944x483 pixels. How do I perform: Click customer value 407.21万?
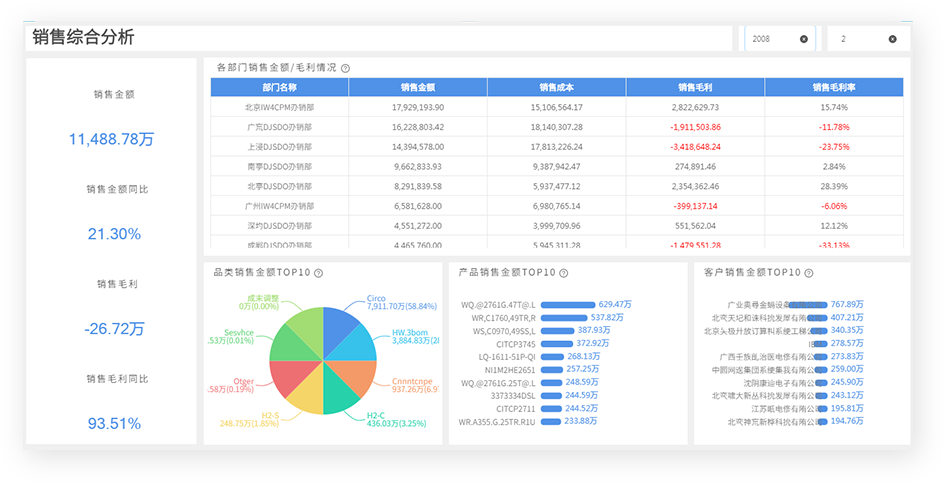pyautogui.click(x=847, y=317)
